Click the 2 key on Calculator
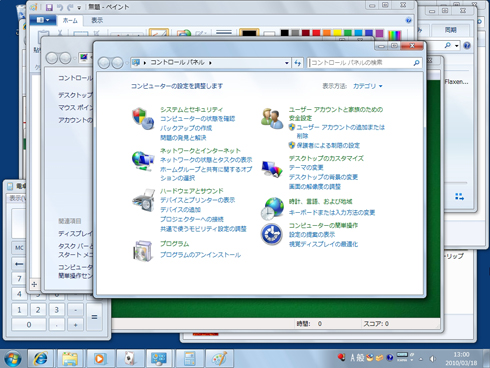 pos(38,310)
